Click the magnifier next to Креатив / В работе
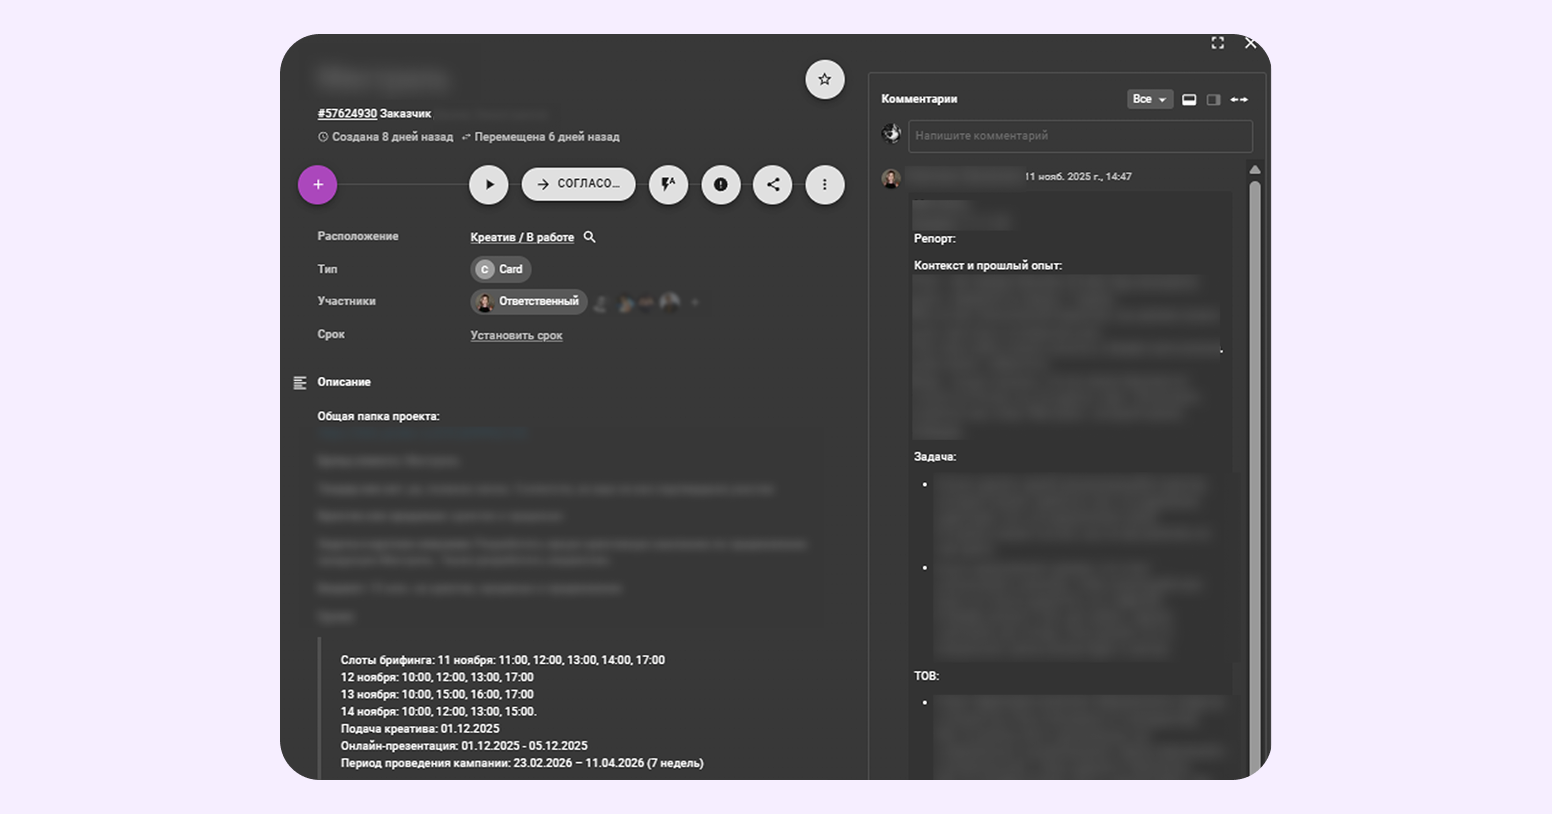 [x=590, y=237]
